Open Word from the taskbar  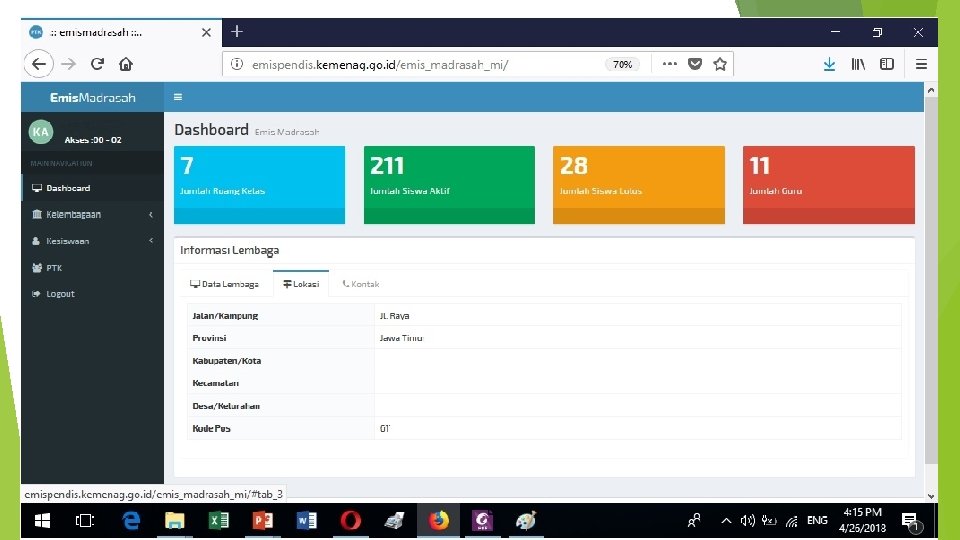[x=307, y=521]
